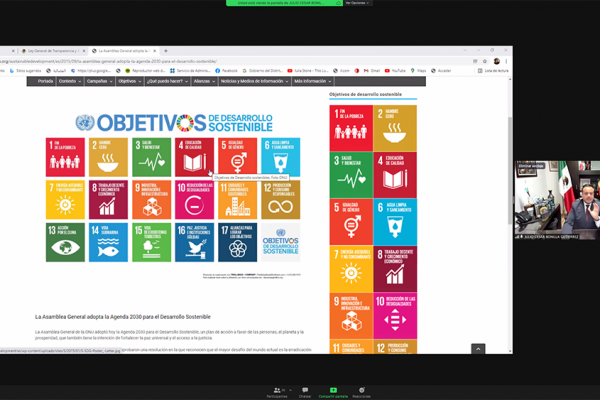Expand the Más información menu
Screen dimensions: 600x400
312,81
